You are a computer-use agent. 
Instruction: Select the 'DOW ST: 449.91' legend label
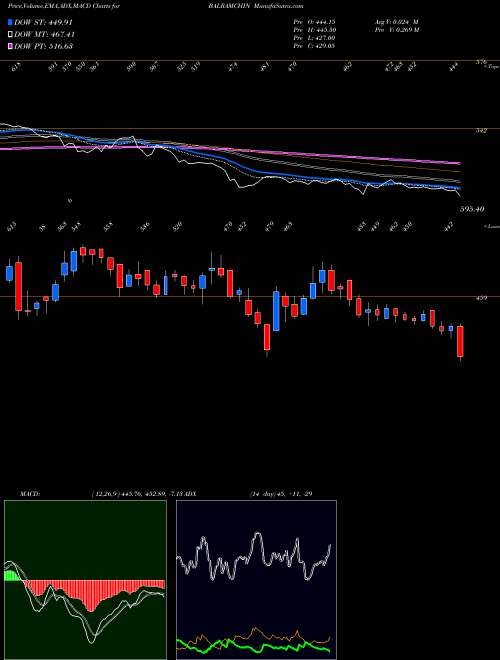pyautogui.click(x=44, y=23)
